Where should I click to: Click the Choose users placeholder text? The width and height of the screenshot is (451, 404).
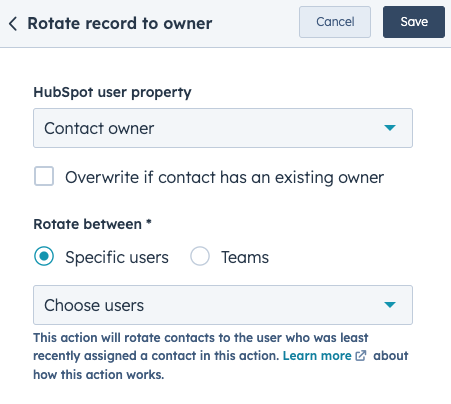[94, 305]
